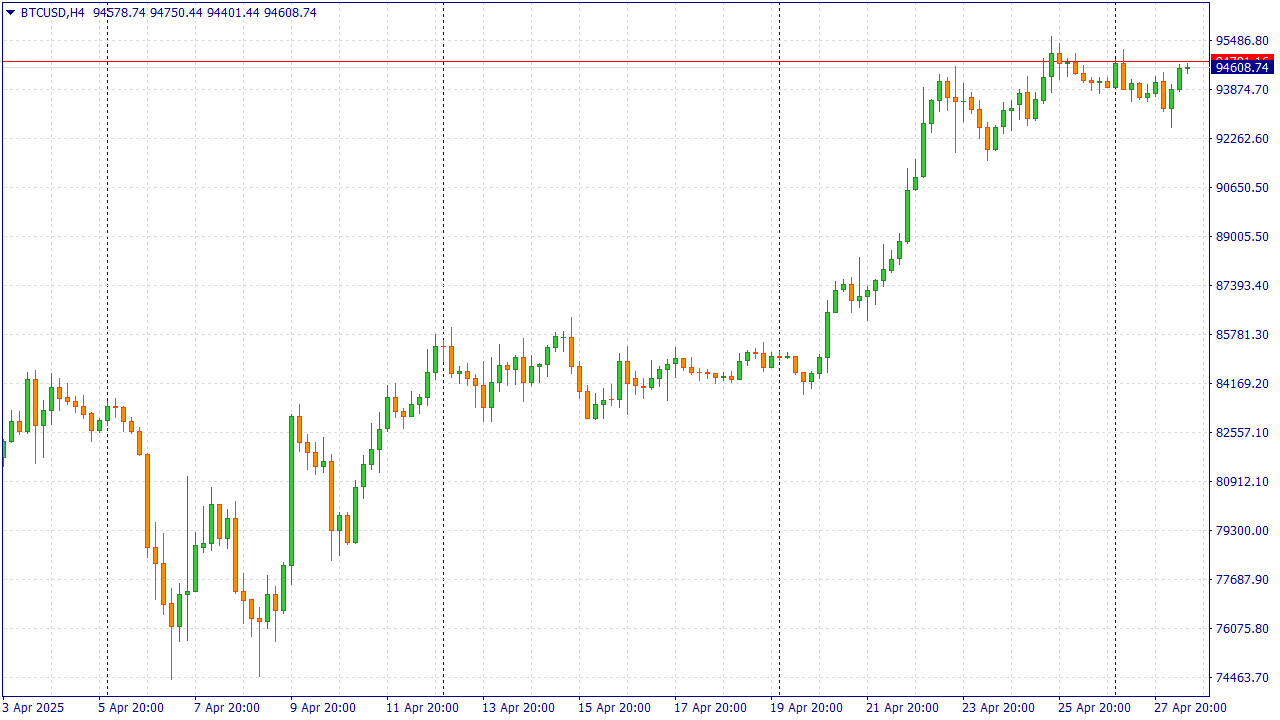Select the 84169.20 price level label
Image resolution: width=1280 pixels, height=720 pixels.
(x=1241, y=384)
